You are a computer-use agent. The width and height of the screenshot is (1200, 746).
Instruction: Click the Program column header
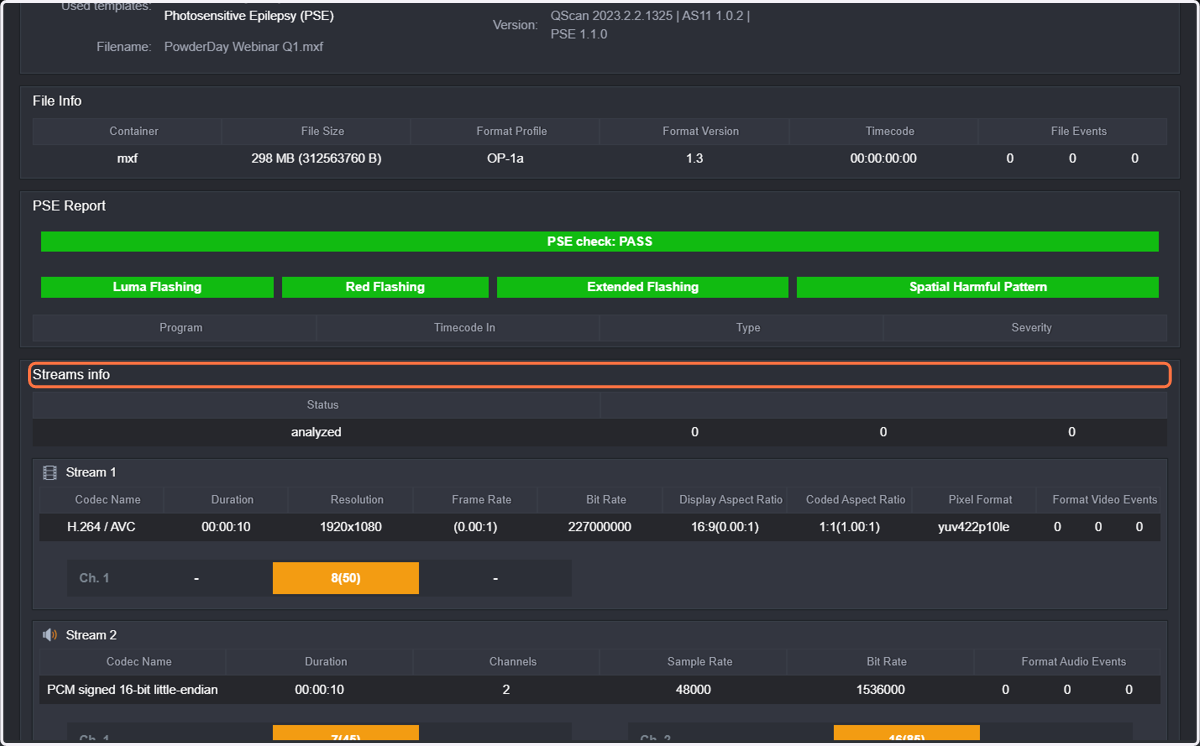point(181,328)
